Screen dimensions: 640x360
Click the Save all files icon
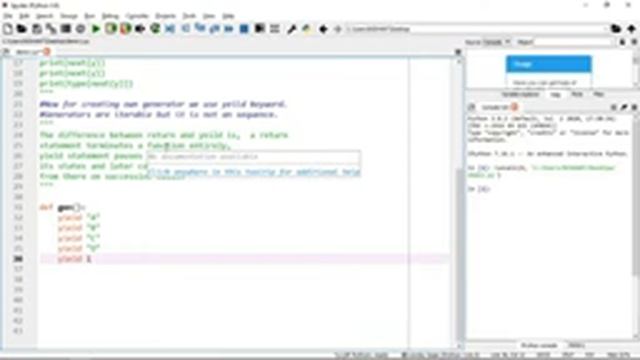coord(51,29)
